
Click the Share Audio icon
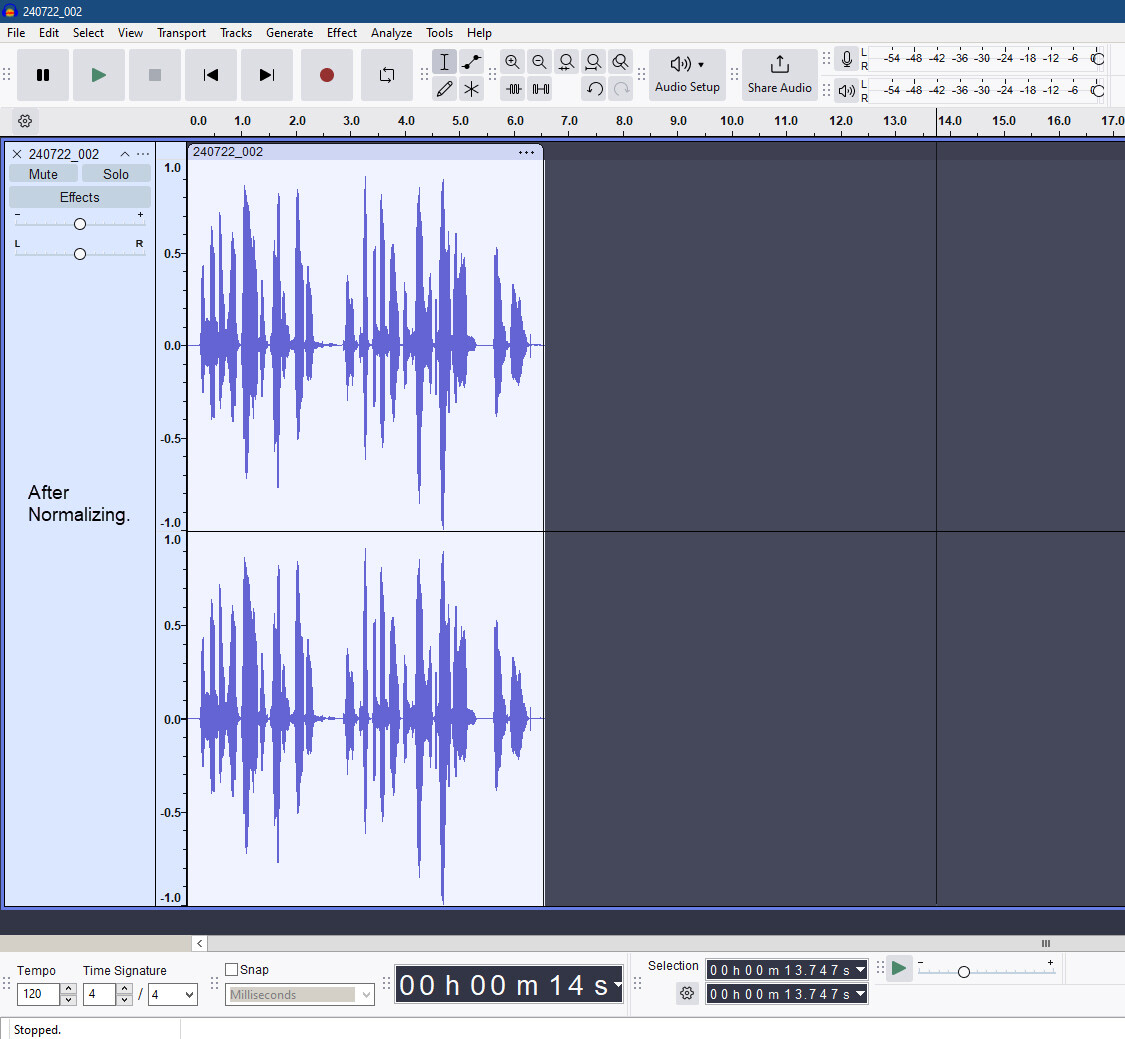point(779,65)
